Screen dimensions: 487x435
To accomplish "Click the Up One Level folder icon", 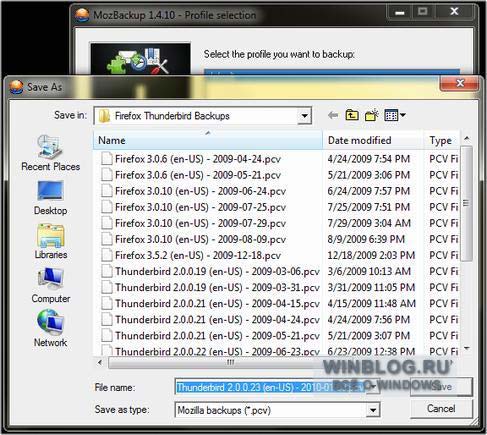I will (x=352, y=115).
